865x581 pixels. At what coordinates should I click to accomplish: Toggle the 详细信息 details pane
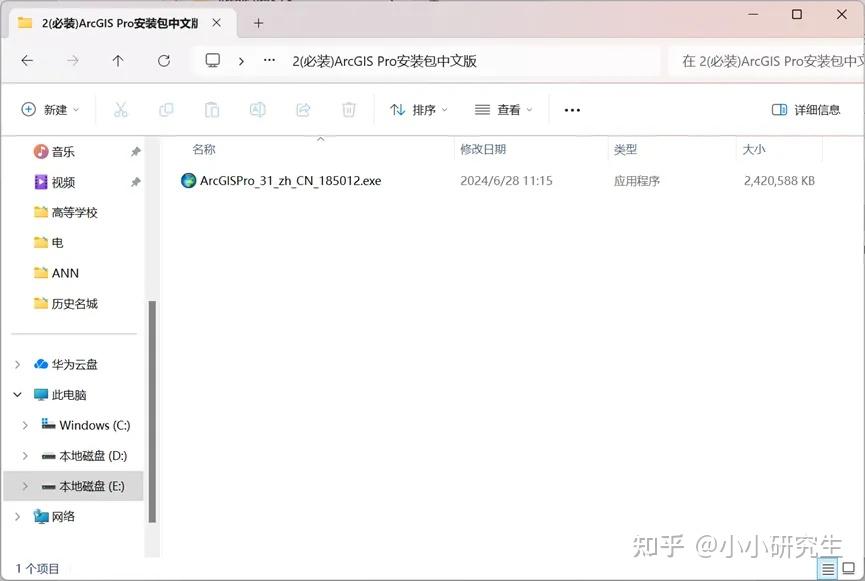click(805, 110)
